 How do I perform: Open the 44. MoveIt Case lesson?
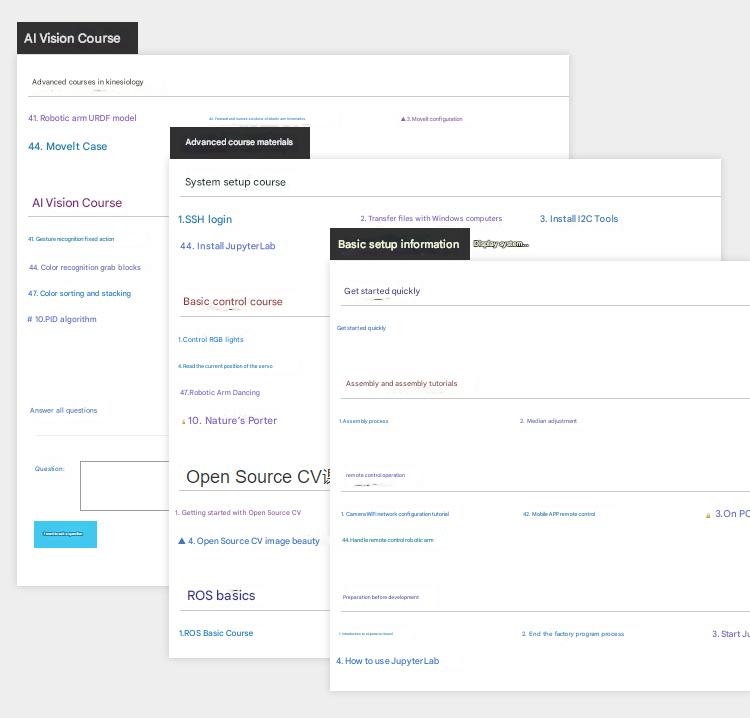point(67,146)
